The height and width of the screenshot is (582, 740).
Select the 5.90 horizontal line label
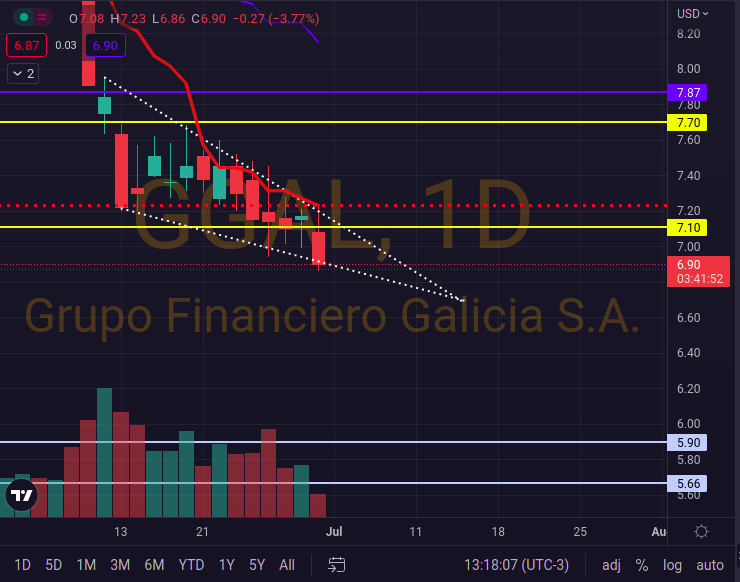pyautogui.click(x=687, y=442)
